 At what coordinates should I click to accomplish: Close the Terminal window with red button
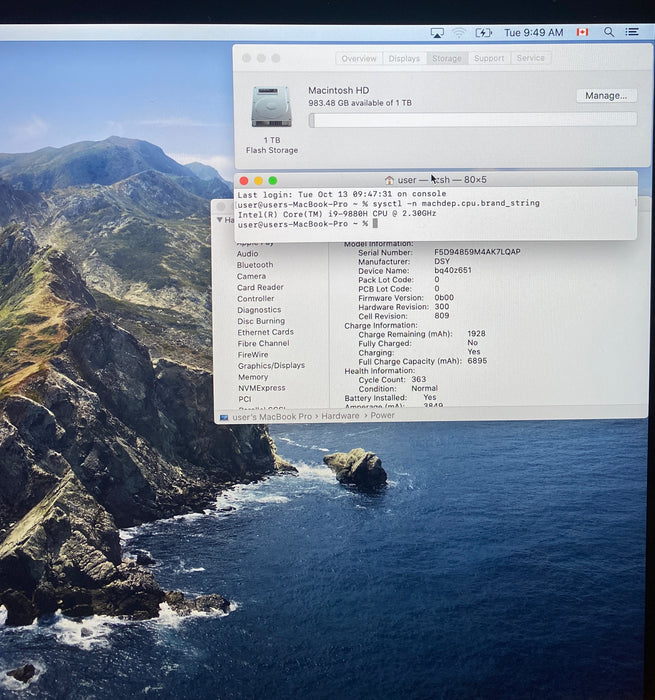click(244, 180)
